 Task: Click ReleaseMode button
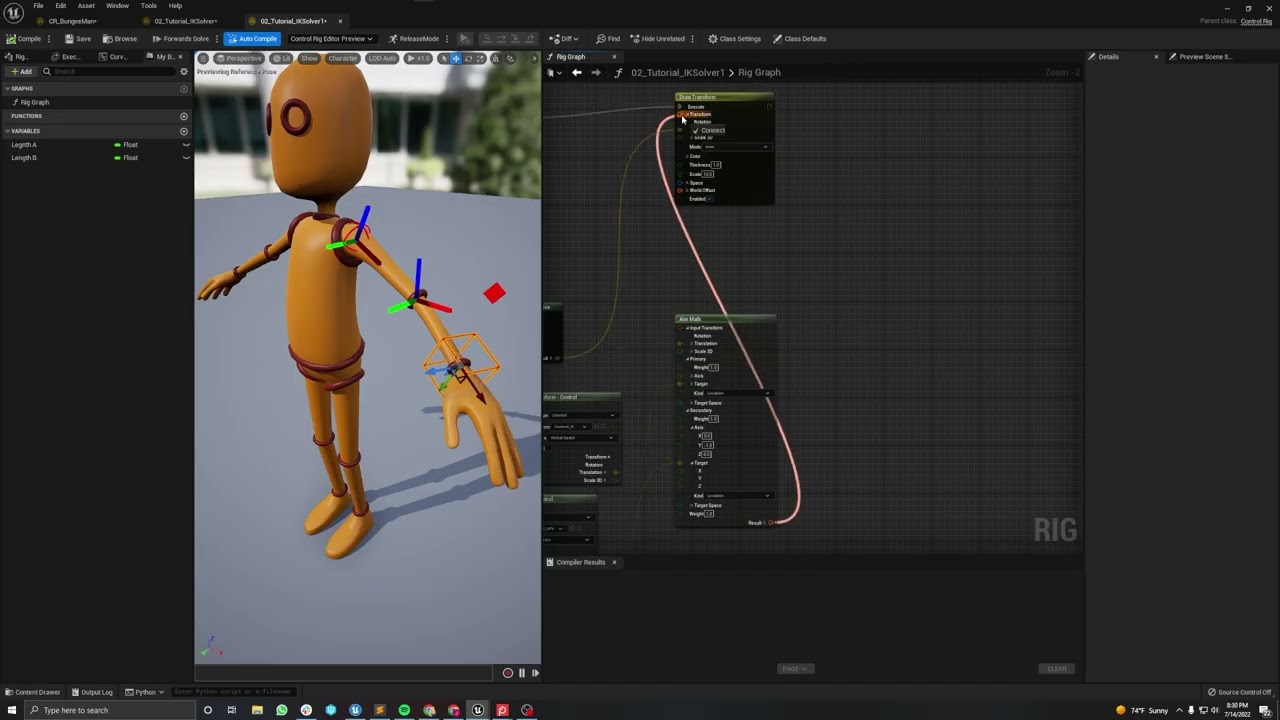(x=414, y=39)
